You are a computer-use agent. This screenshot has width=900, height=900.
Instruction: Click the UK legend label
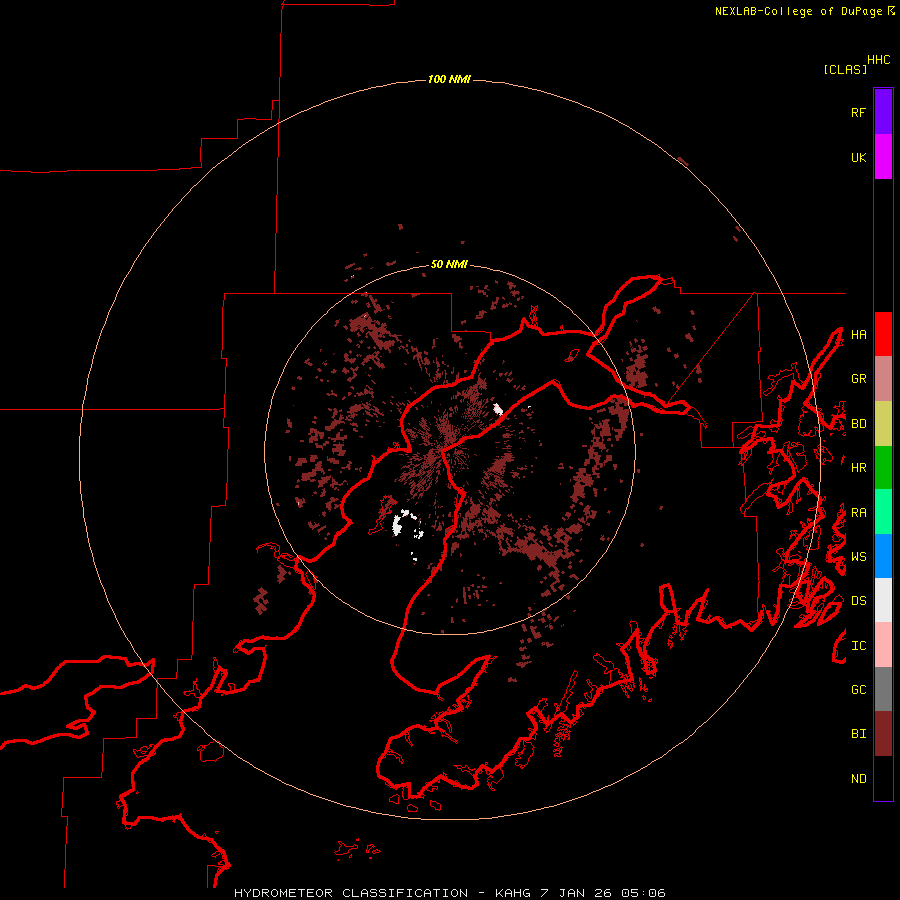click(x=858, y=157)
